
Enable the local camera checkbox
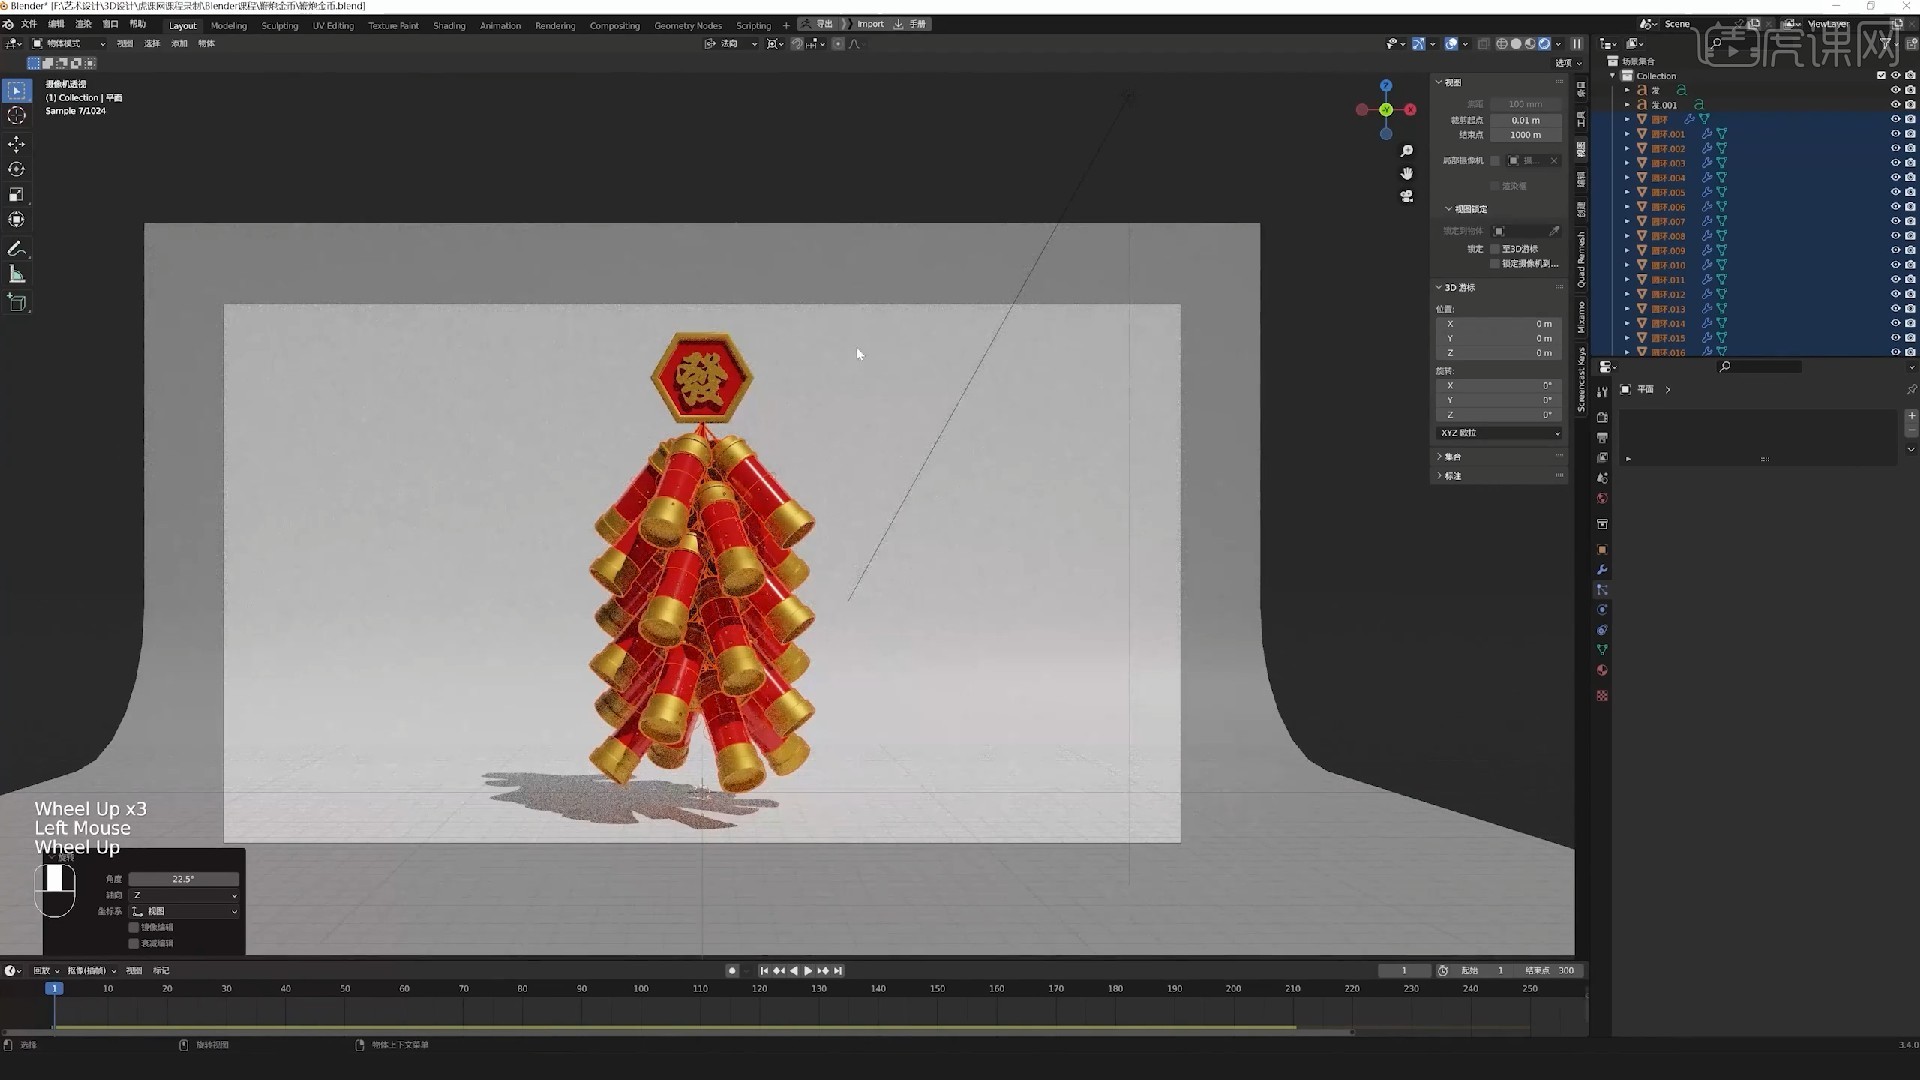[1496, 161]
